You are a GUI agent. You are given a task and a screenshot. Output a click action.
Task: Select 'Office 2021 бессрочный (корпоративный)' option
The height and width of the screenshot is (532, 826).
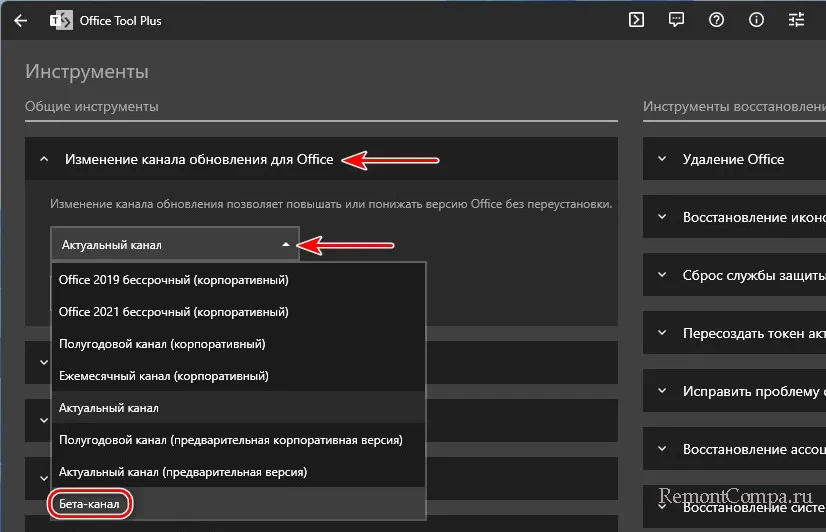tap(174, 312)
